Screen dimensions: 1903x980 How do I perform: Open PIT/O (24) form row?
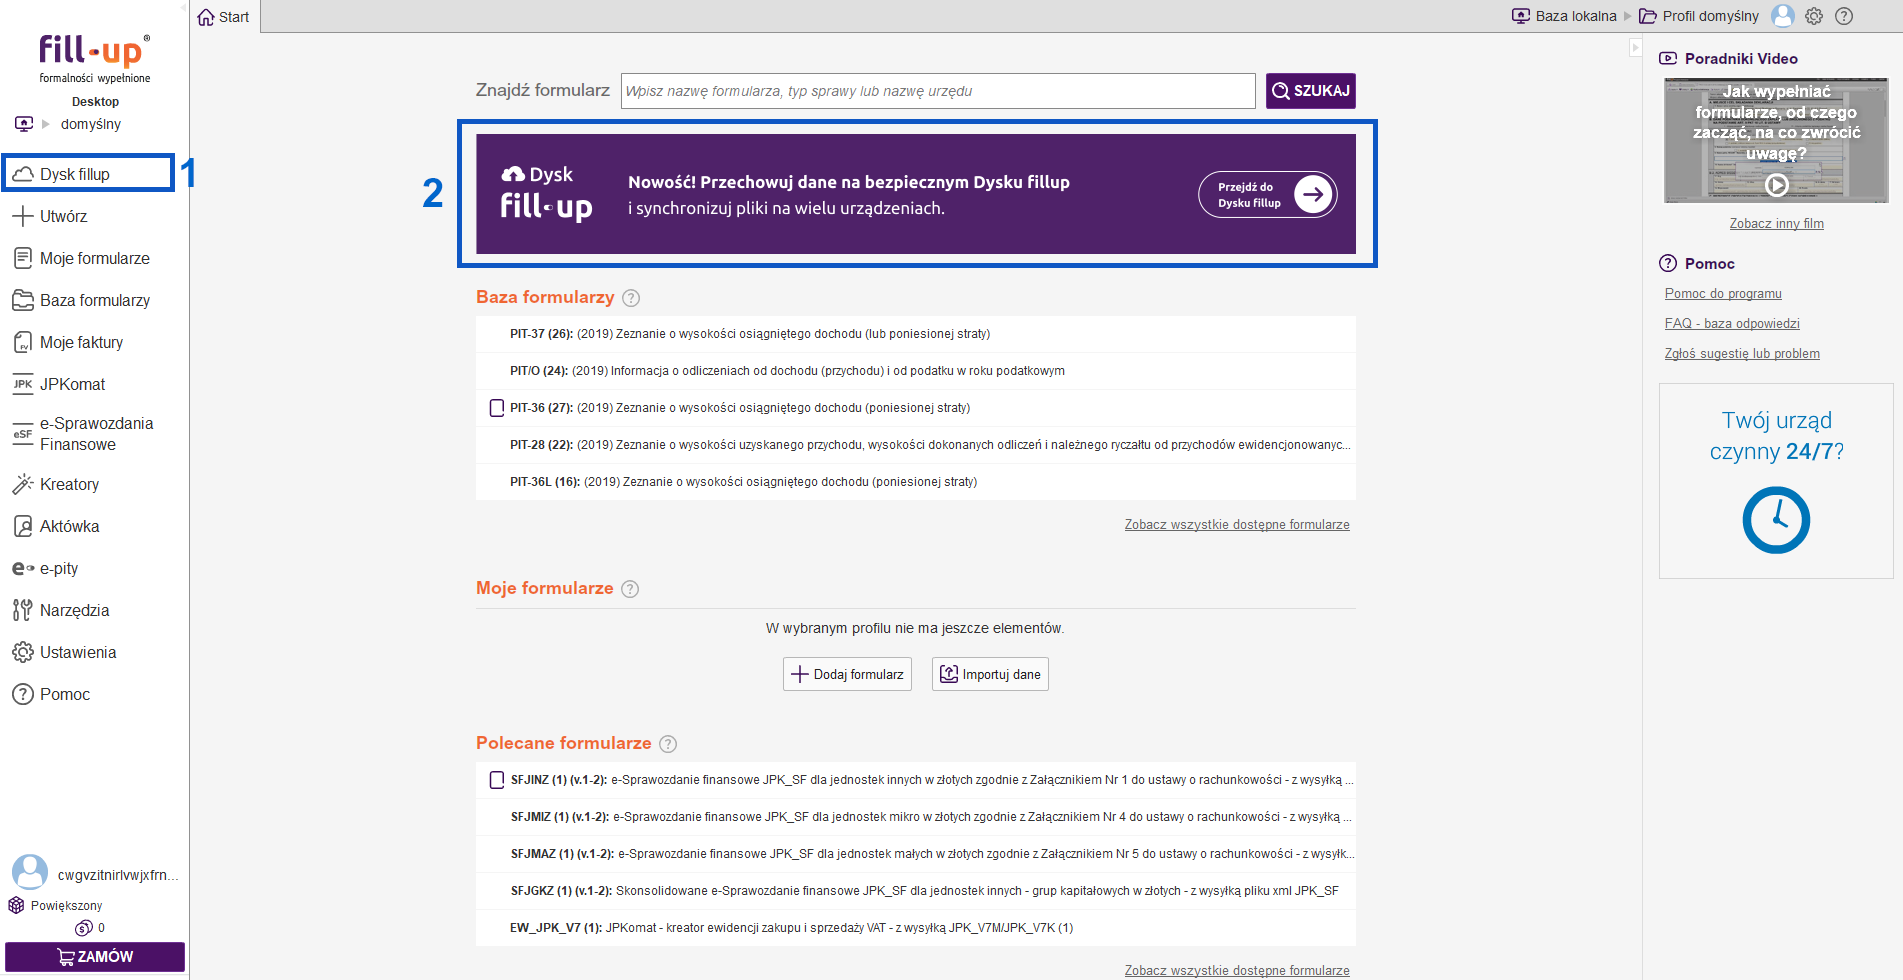point(916,371)
